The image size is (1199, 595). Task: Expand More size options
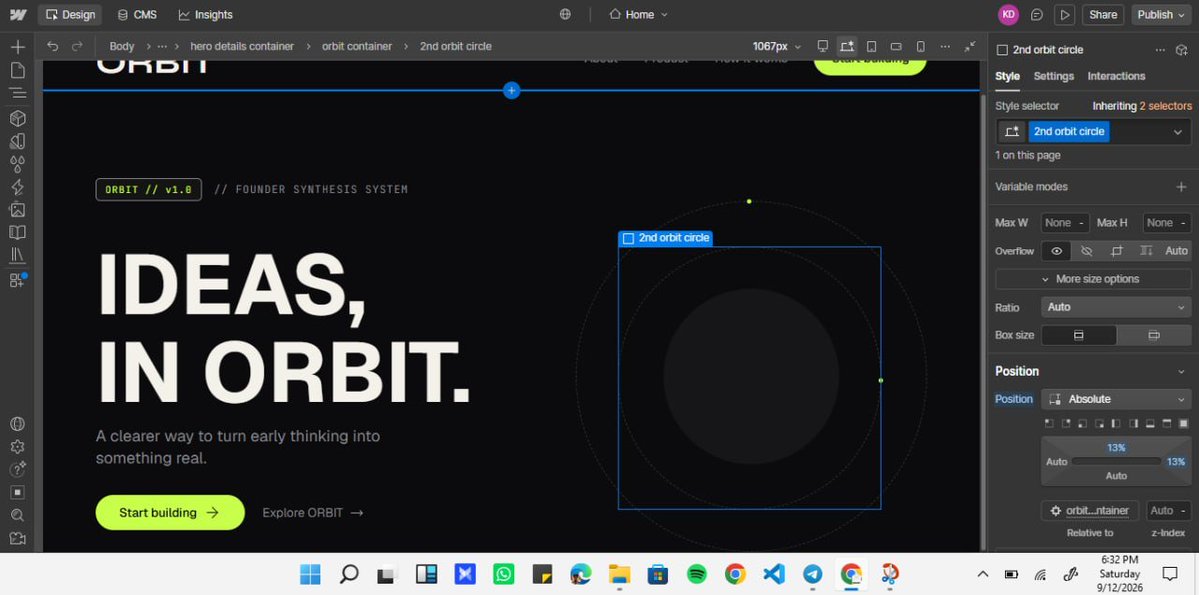coord(1093,279)
